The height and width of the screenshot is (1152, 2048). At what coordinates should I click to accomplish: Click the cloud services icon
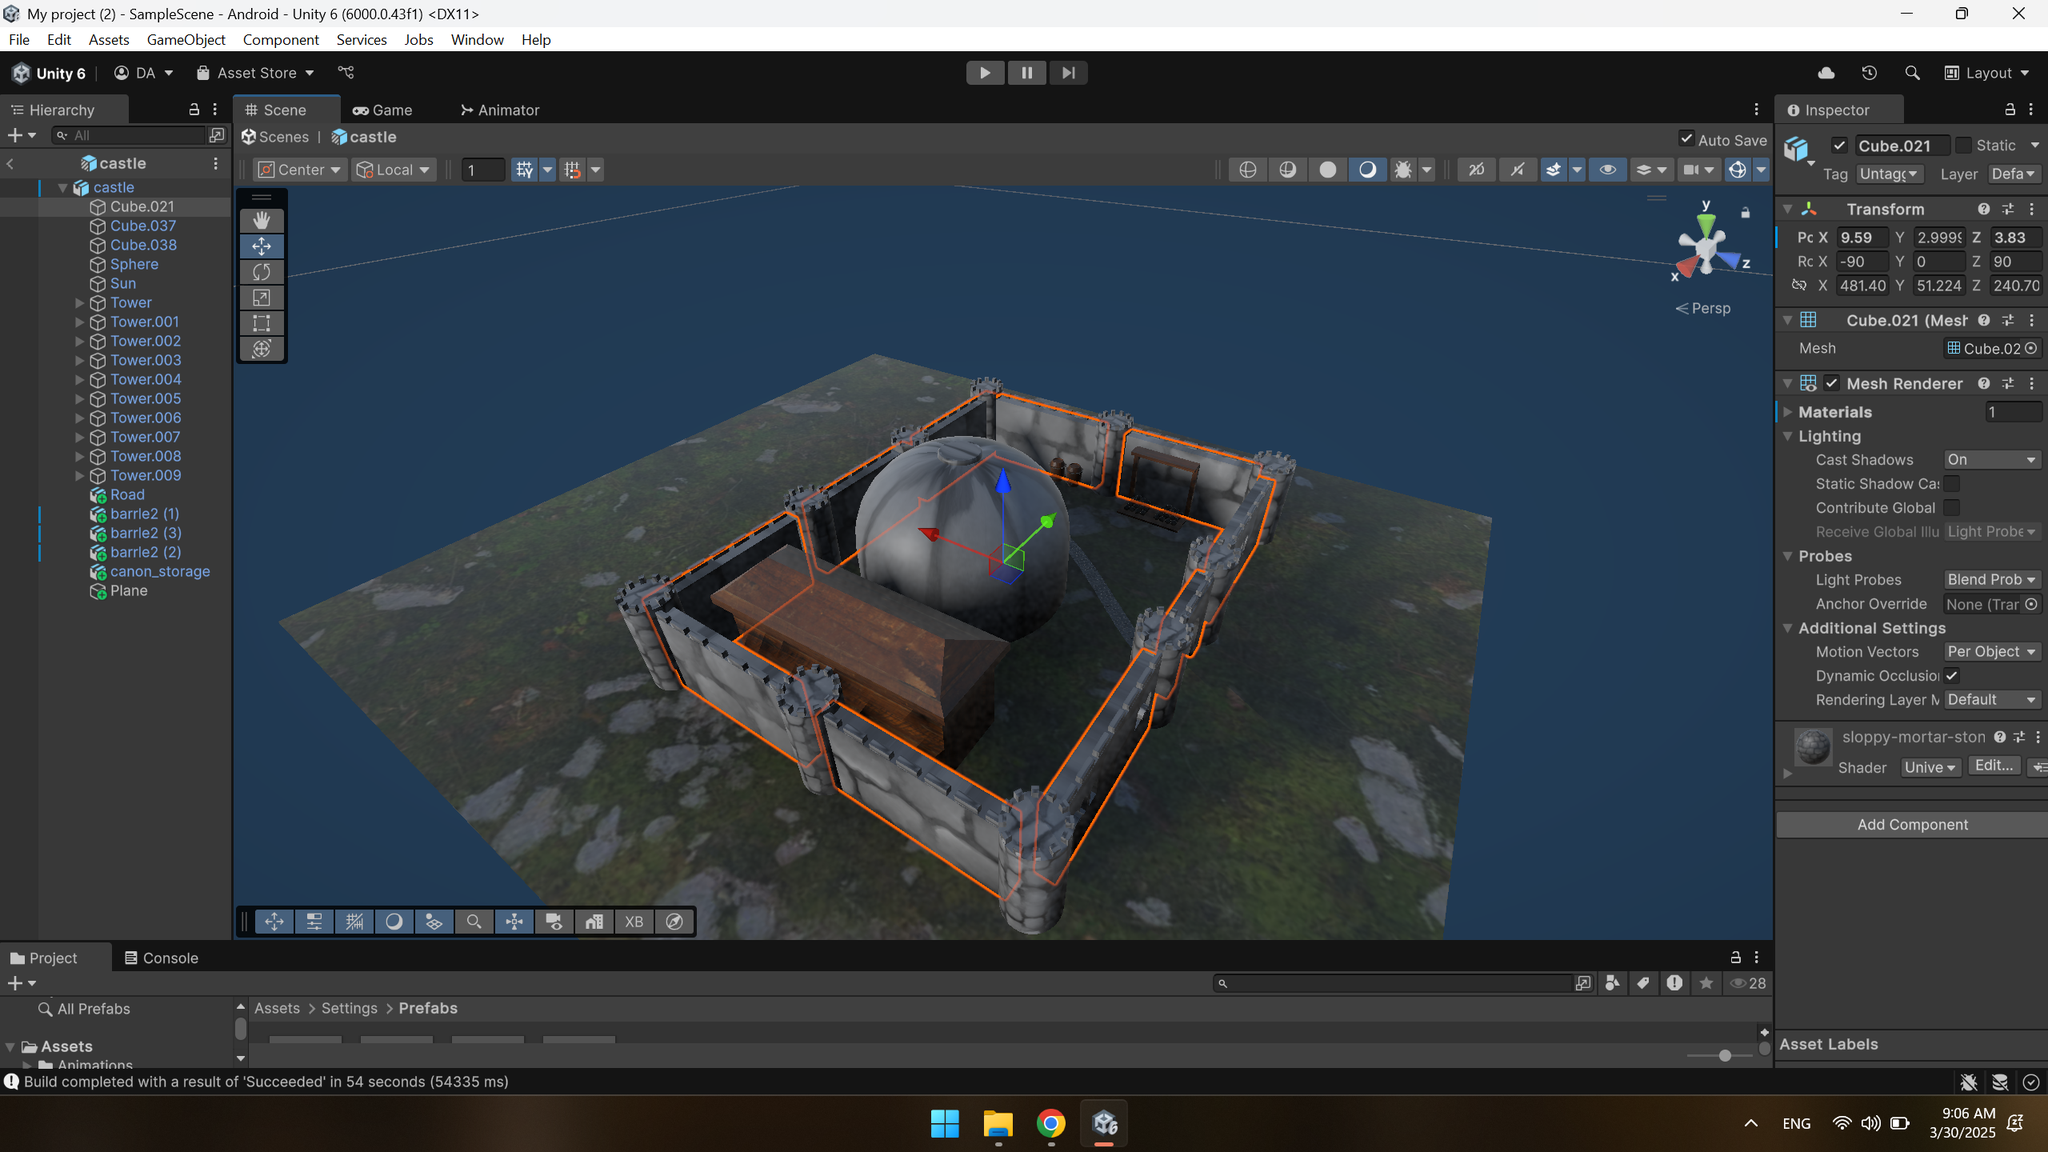[x=1826, y=73]
